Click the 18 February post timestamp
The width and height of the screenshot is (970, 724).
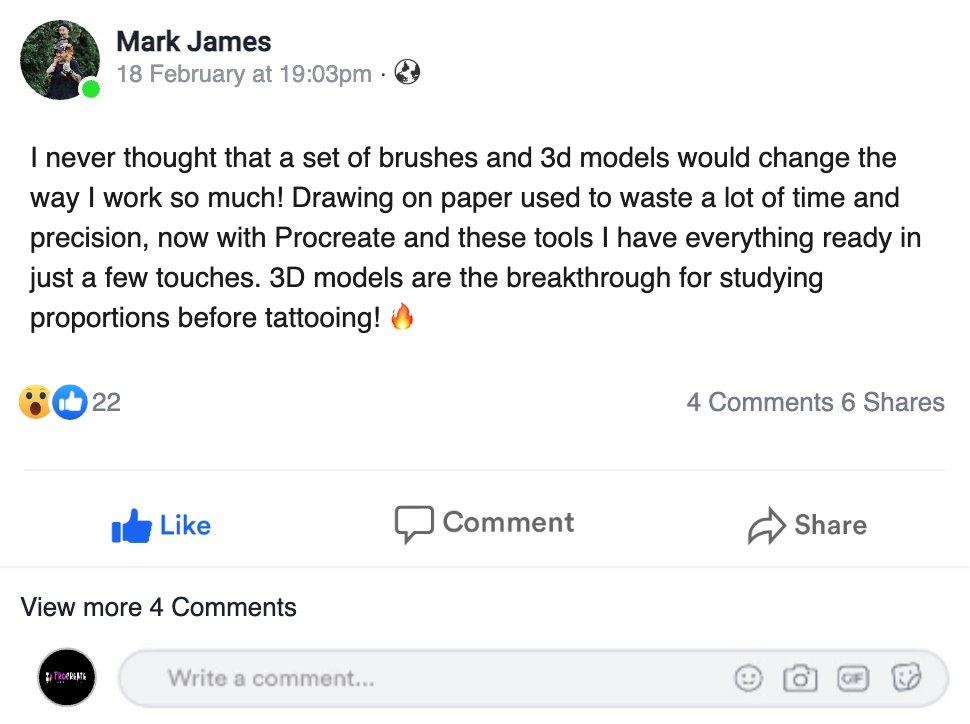click(x=244, y=74)
